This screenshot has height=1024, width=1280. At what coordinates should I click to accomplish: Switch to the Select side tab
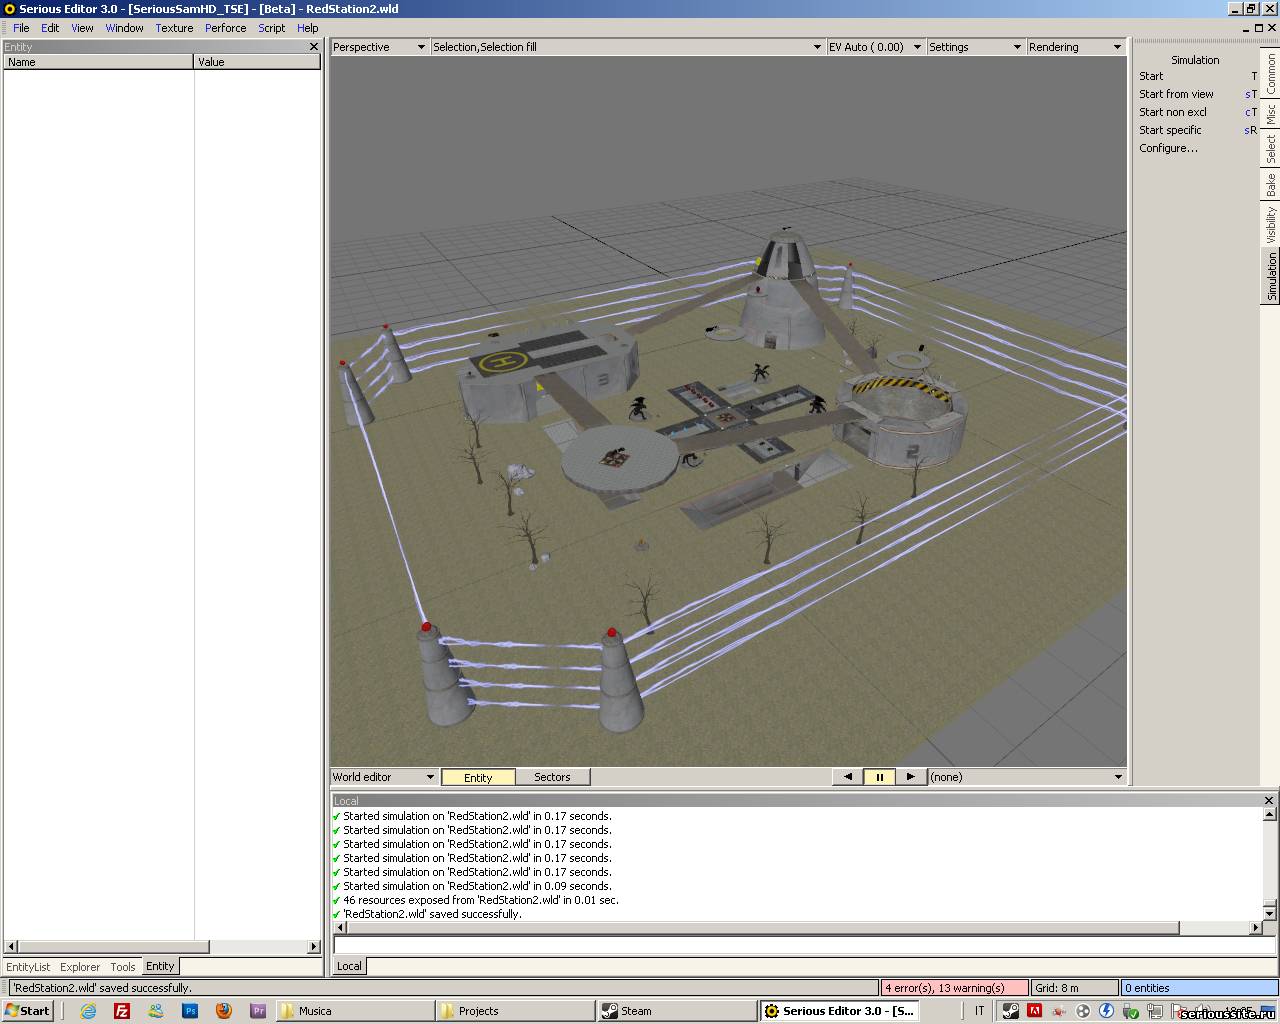pos(1271,149)
